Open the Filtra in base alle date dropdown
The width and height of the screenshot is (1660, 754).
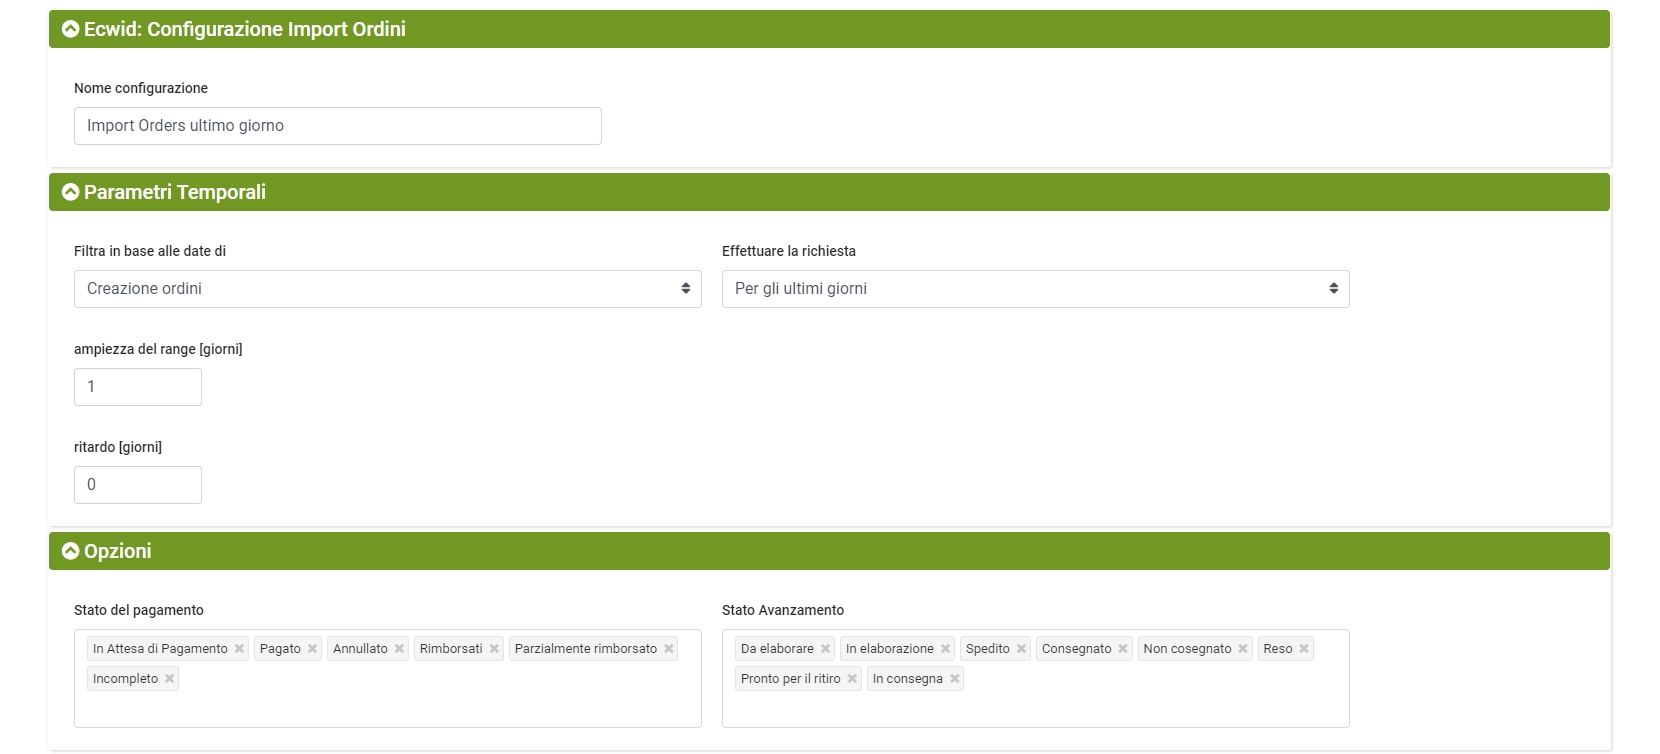387,289
